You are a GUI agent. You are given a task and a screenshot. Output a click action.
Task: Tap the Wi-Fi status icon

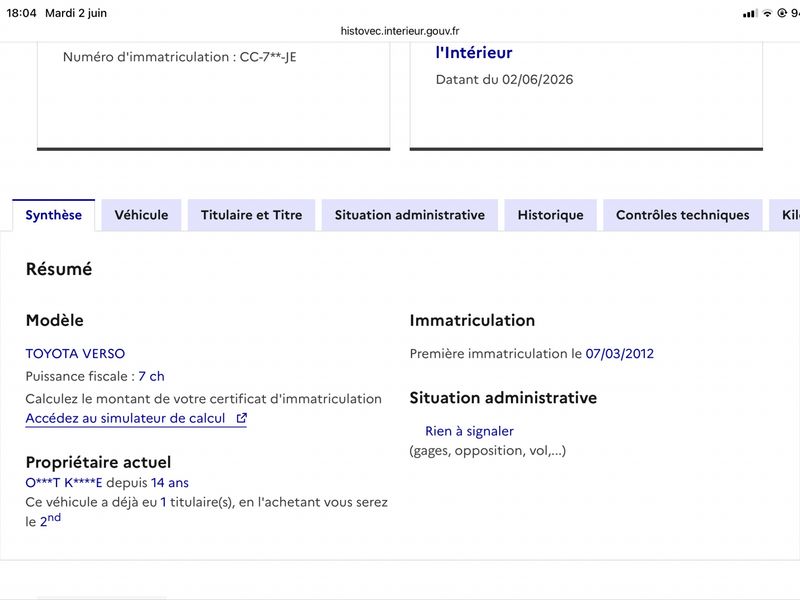pyautogui.click(x=767, y=13)
